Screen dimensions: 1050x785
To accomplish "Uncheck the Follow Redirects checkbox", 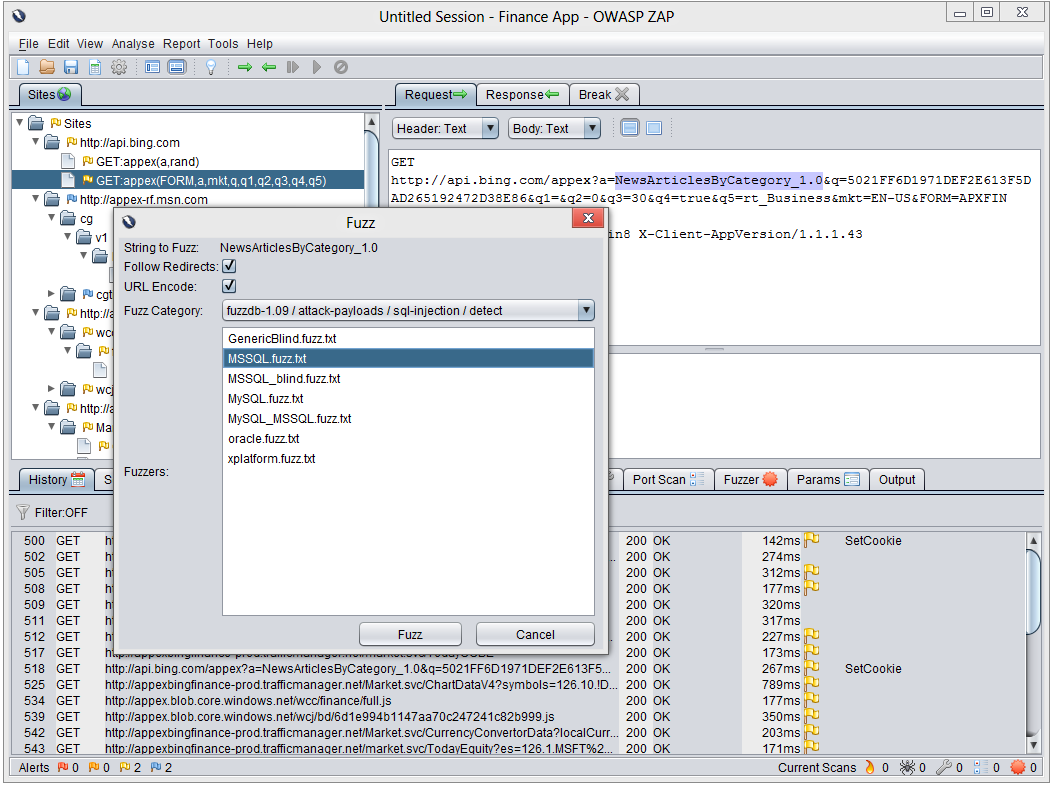I will [229, 267].
